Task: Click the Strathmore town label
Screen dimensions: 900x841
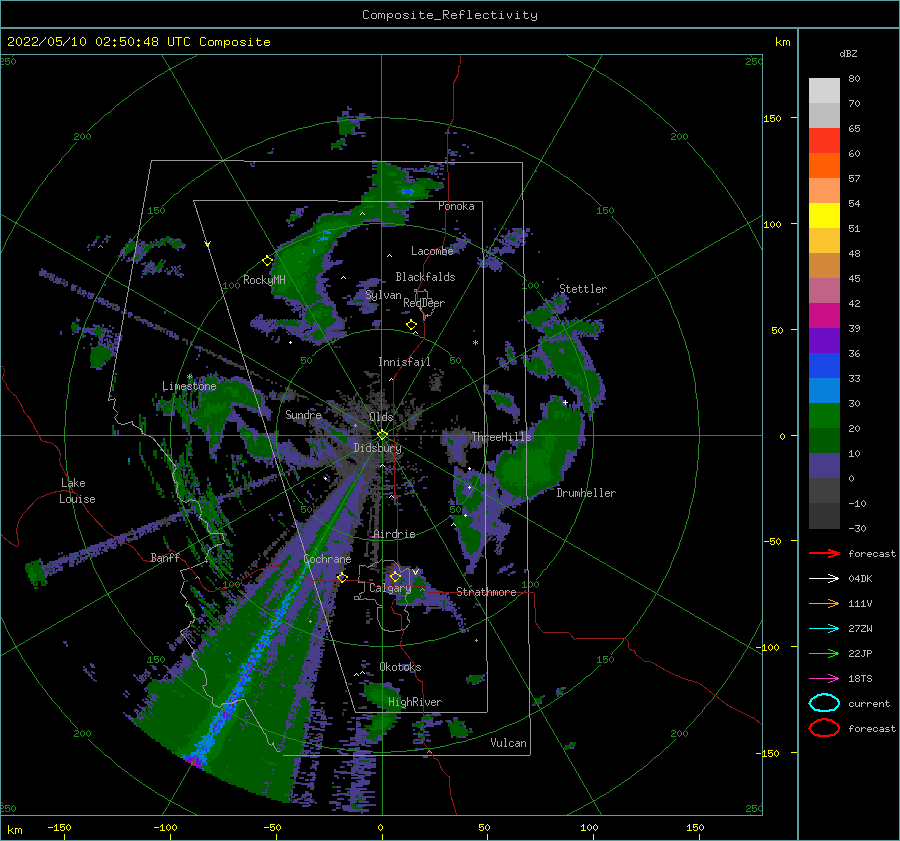Action: pyautogui.click(x=486, y=592)
